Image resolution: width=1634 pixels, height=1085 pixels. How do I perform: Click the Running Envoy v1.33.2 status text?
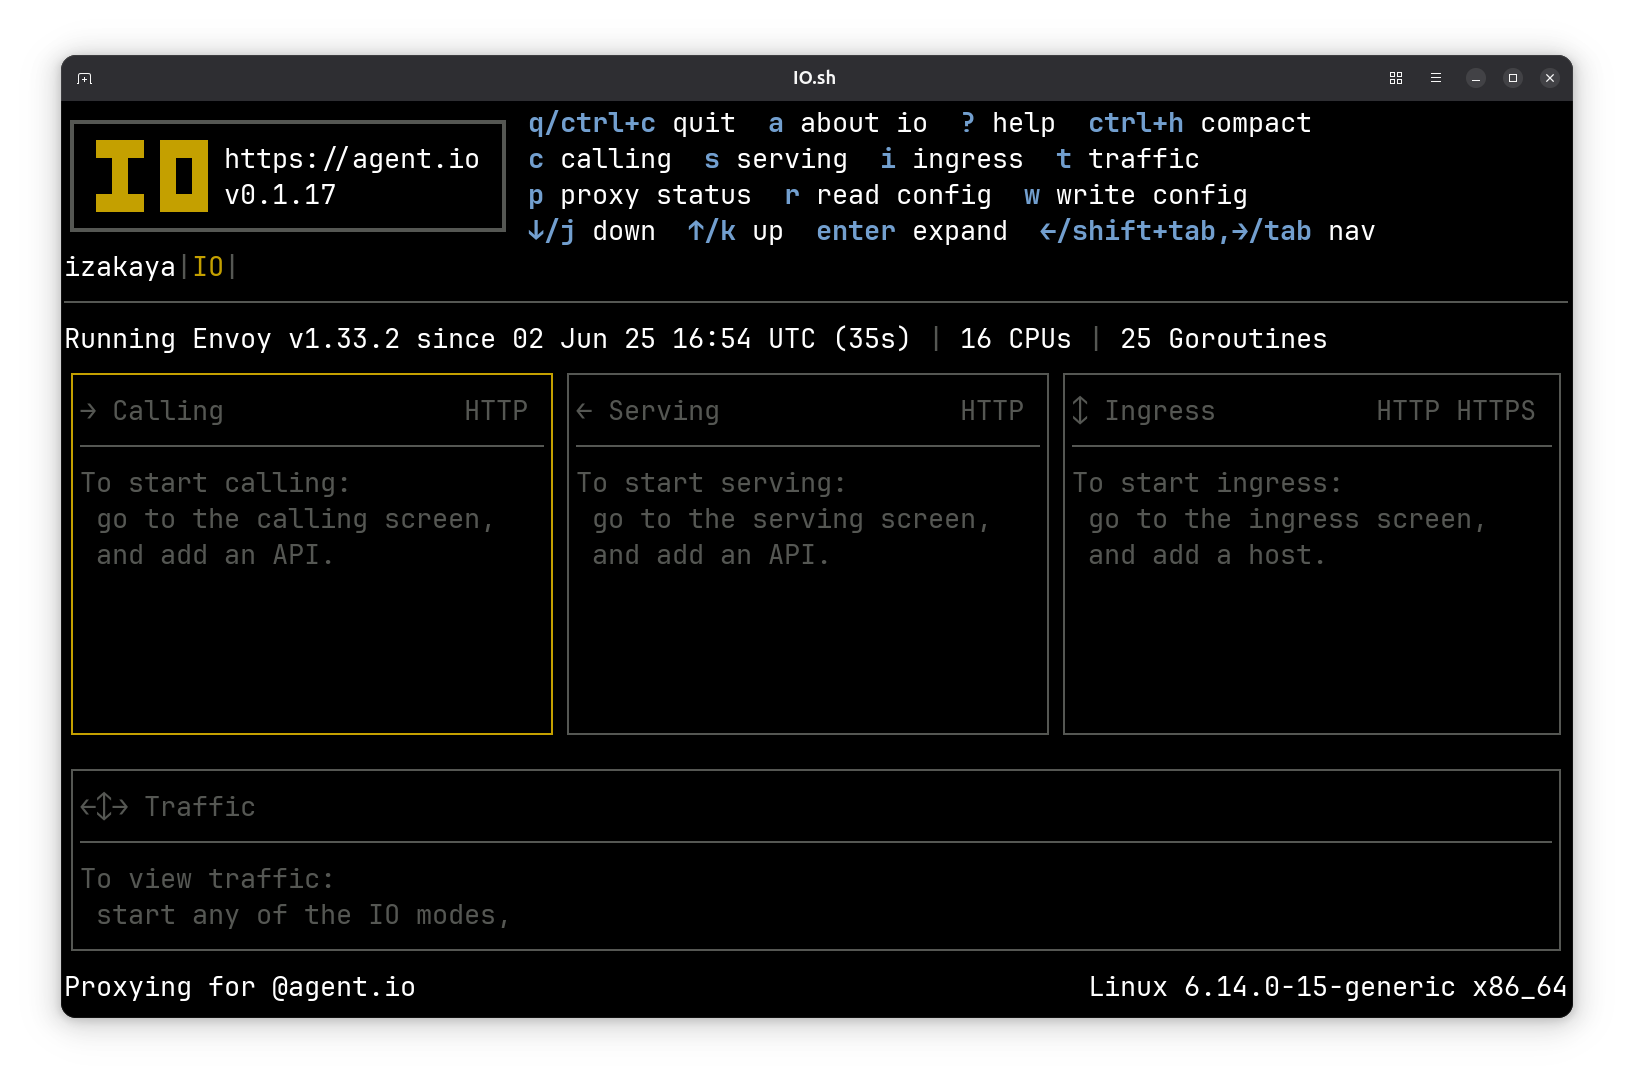tap(488, 339)
